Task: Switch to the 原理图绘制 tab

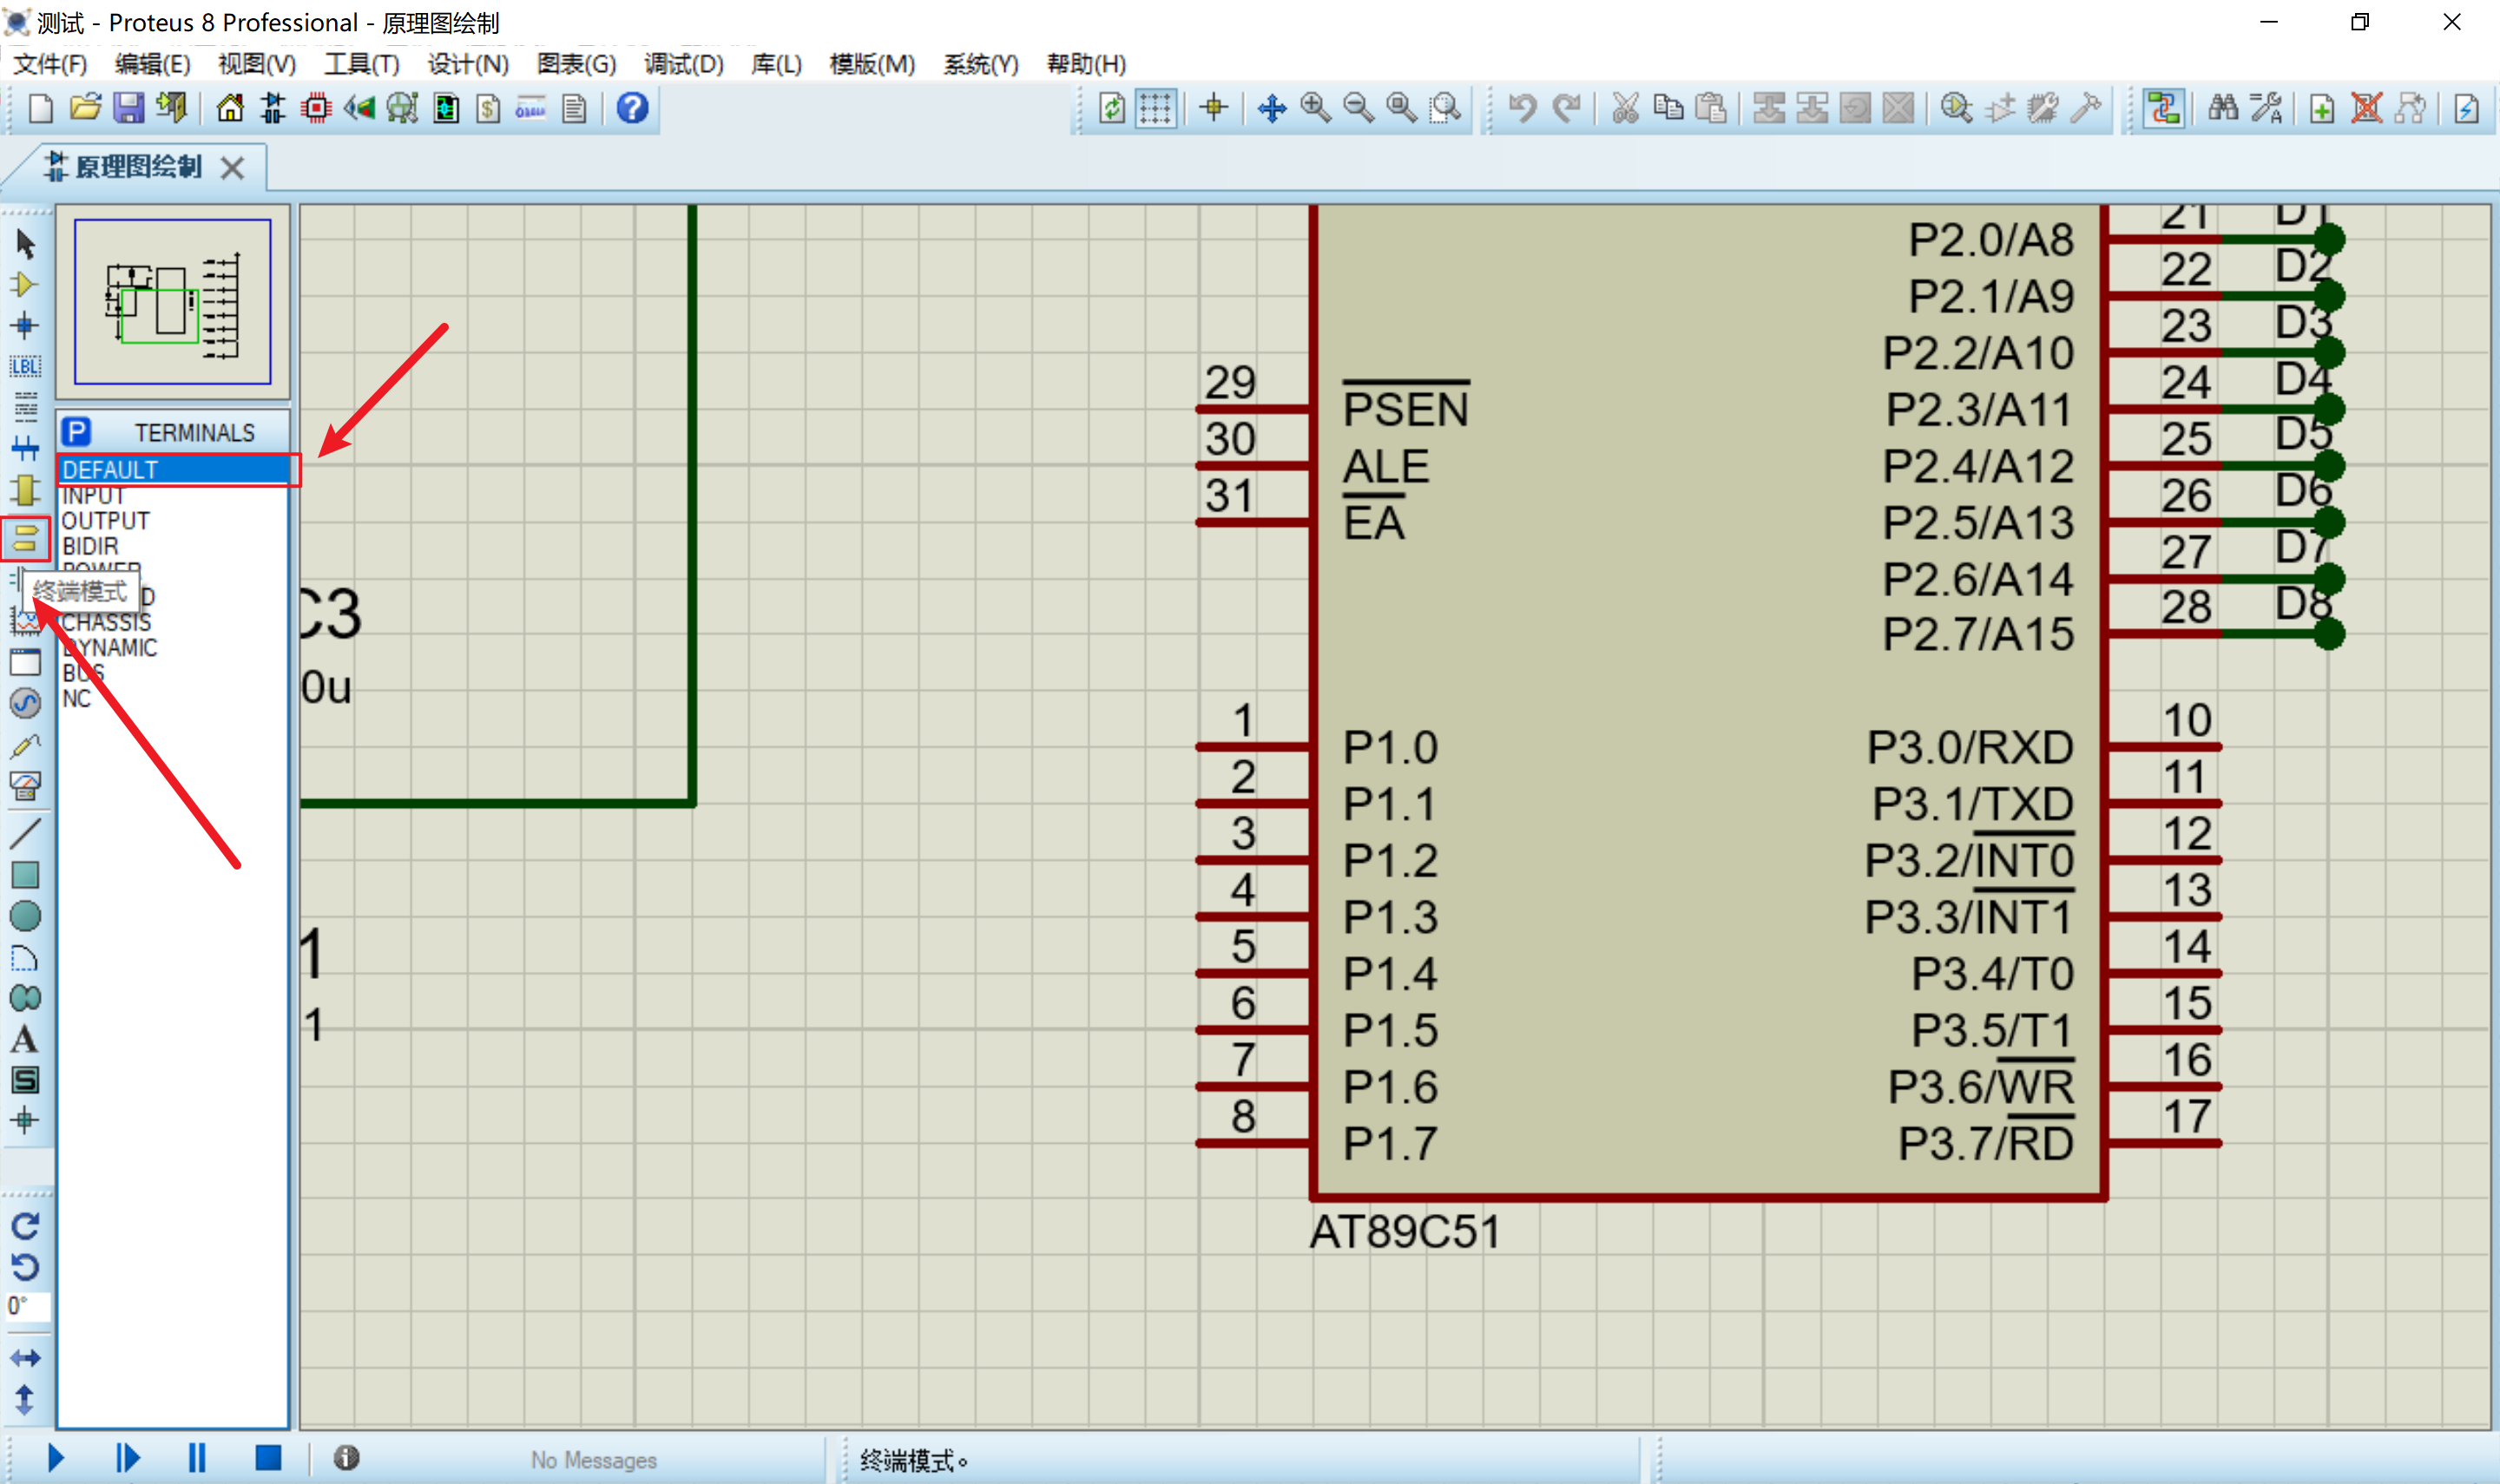Action: pos(137,167)
